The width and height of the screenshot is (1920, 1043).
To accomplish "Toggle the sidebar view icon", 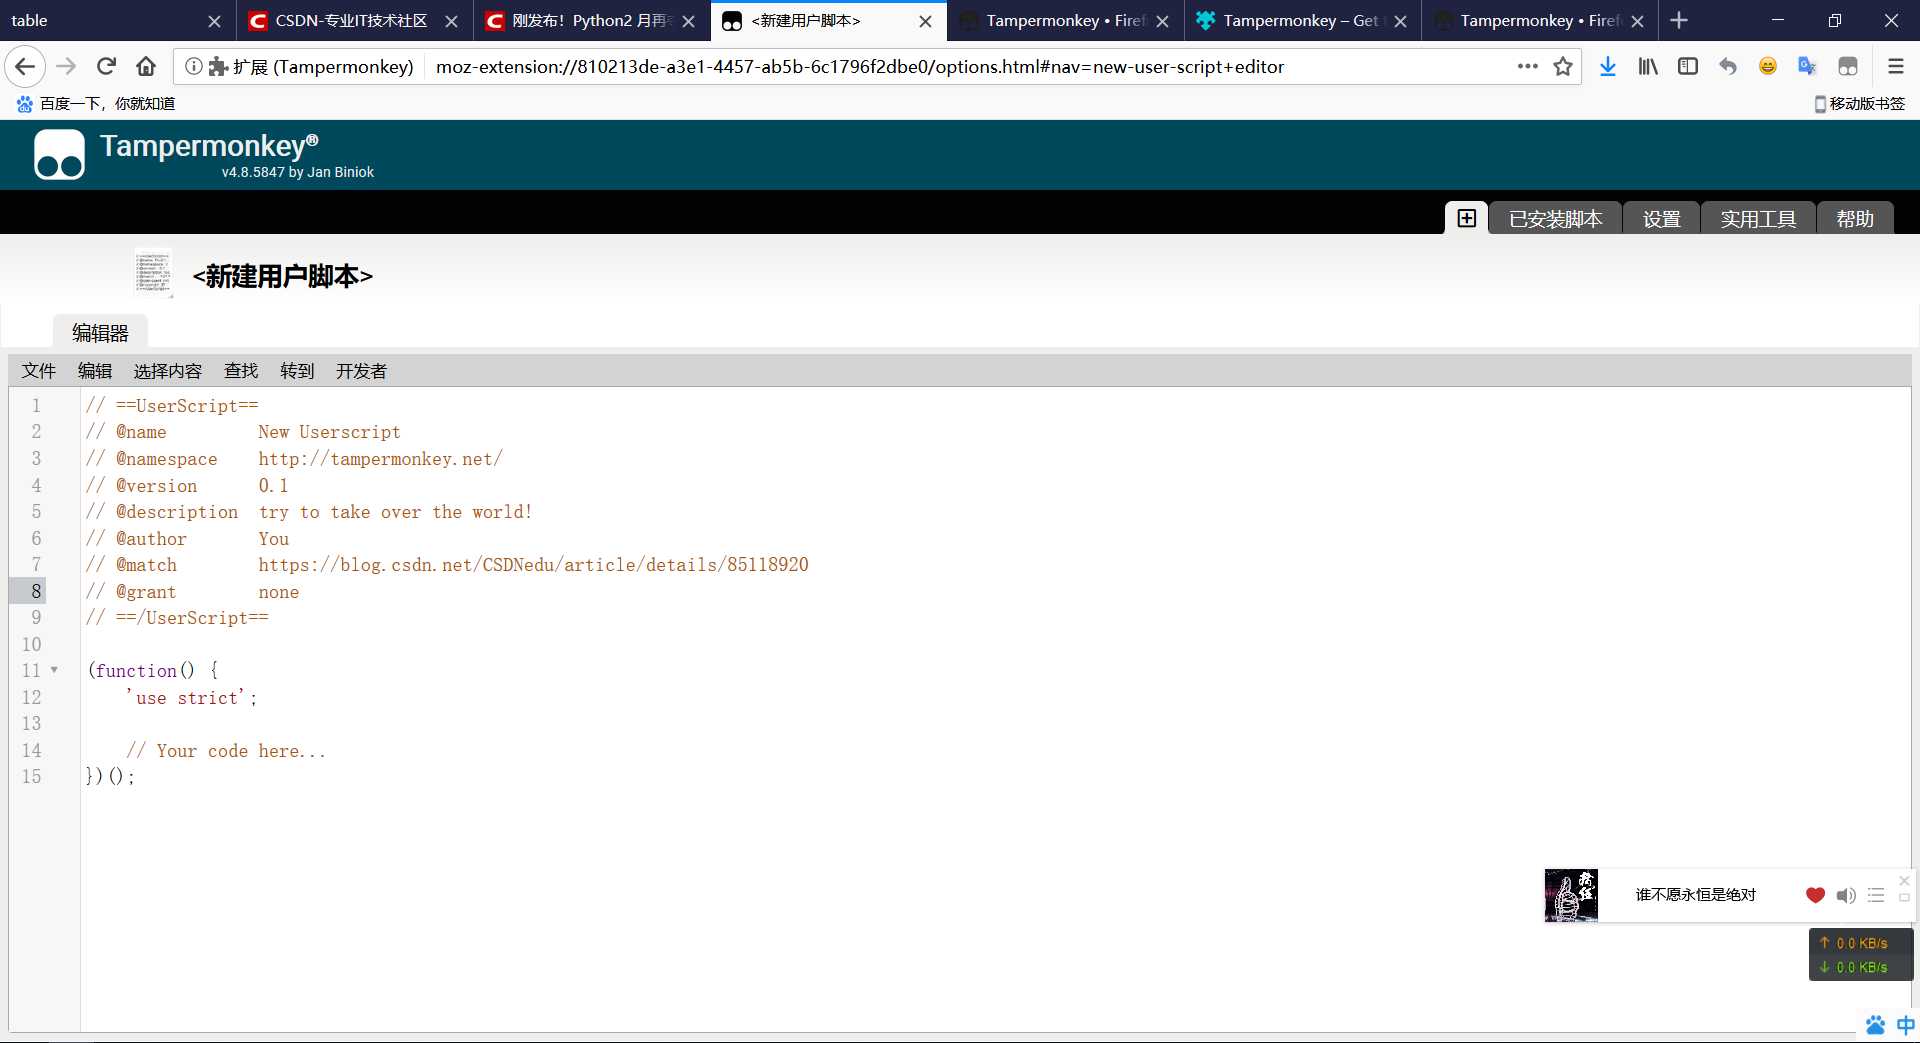I will [x=1688, y=67].
